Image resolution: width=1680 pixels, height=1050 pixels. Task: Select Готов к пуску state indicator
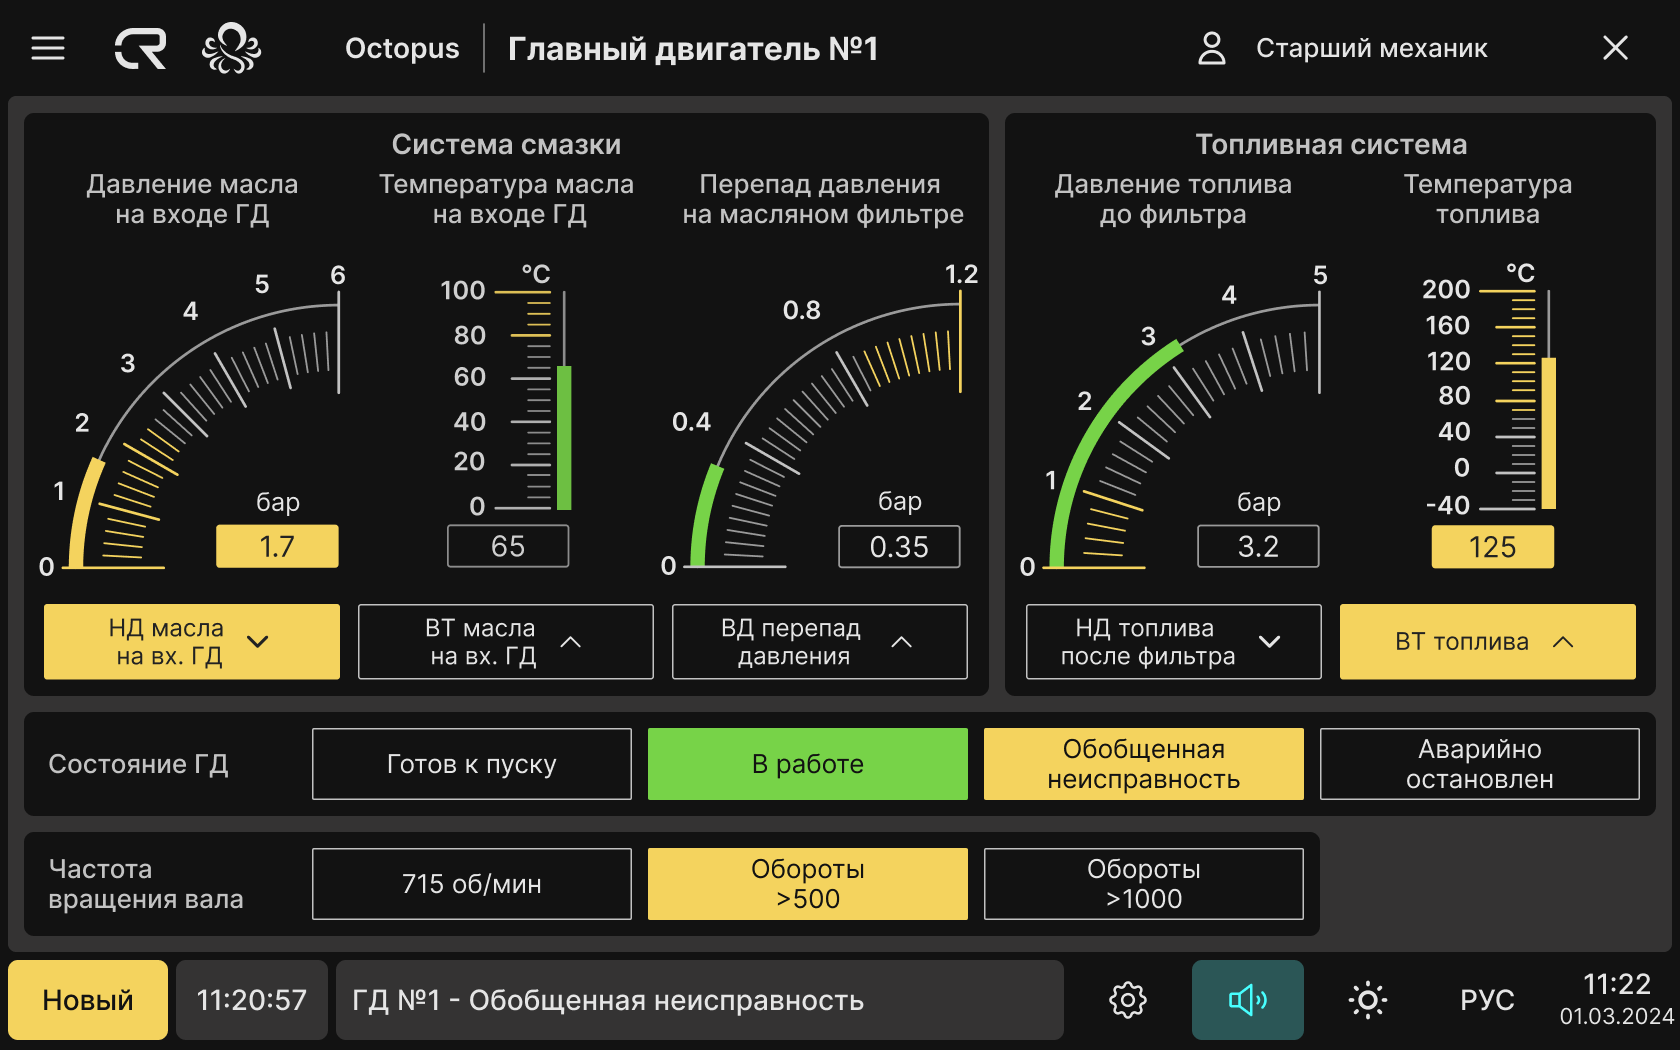[x=472, y=764]
